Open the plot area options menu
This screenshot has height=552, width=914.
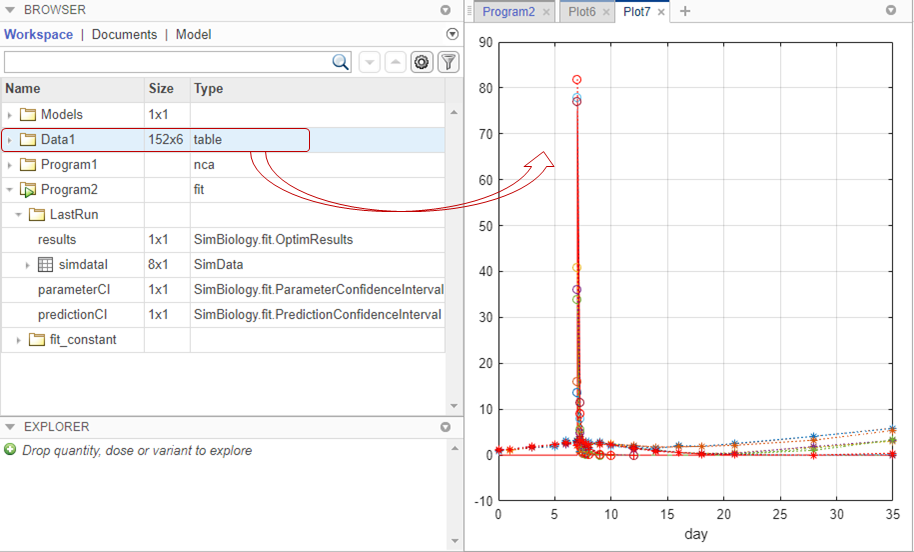pyautogui.click(x=891, y=10)
